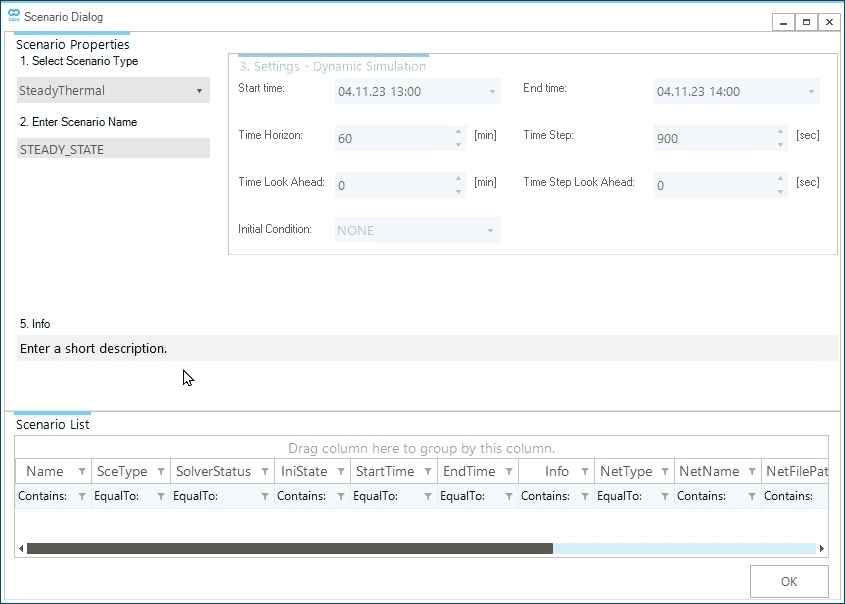The image size is (845, 604).
Task: Click the SolverStatus column filter funnel
Action: 265,472
